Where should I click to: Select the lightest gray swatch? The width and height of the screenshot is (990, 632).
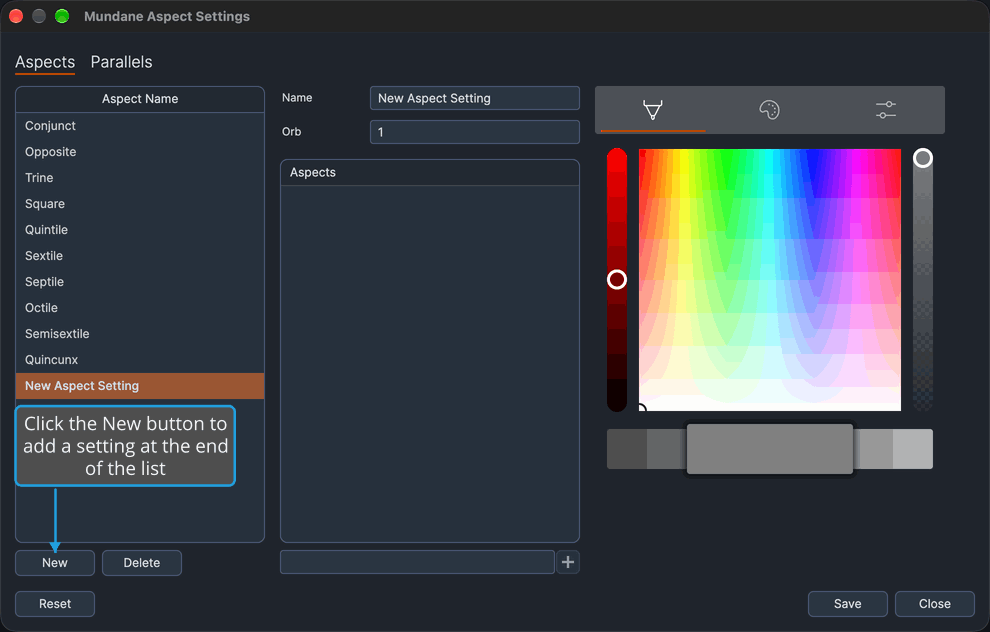(x=913, y=449)
